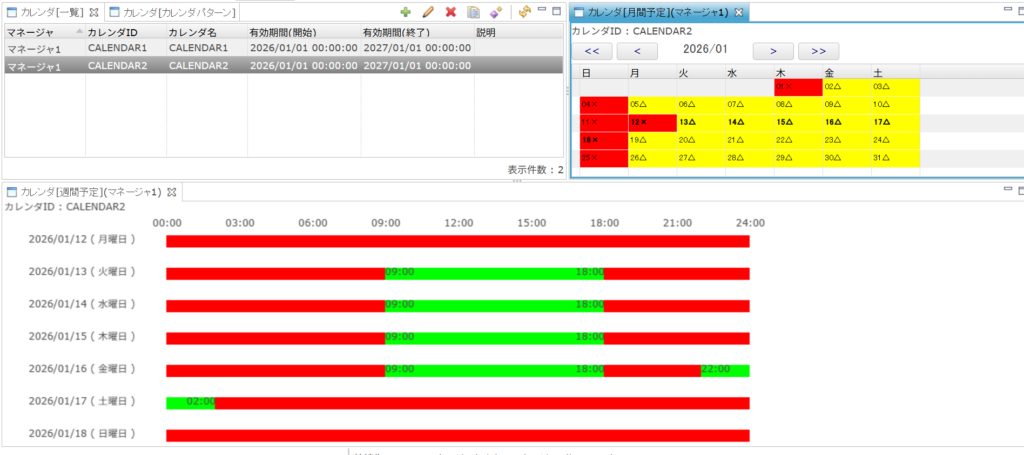Go to next month with > button
1024x455 pixels.
pyautogui.click(x=773, y=50)
